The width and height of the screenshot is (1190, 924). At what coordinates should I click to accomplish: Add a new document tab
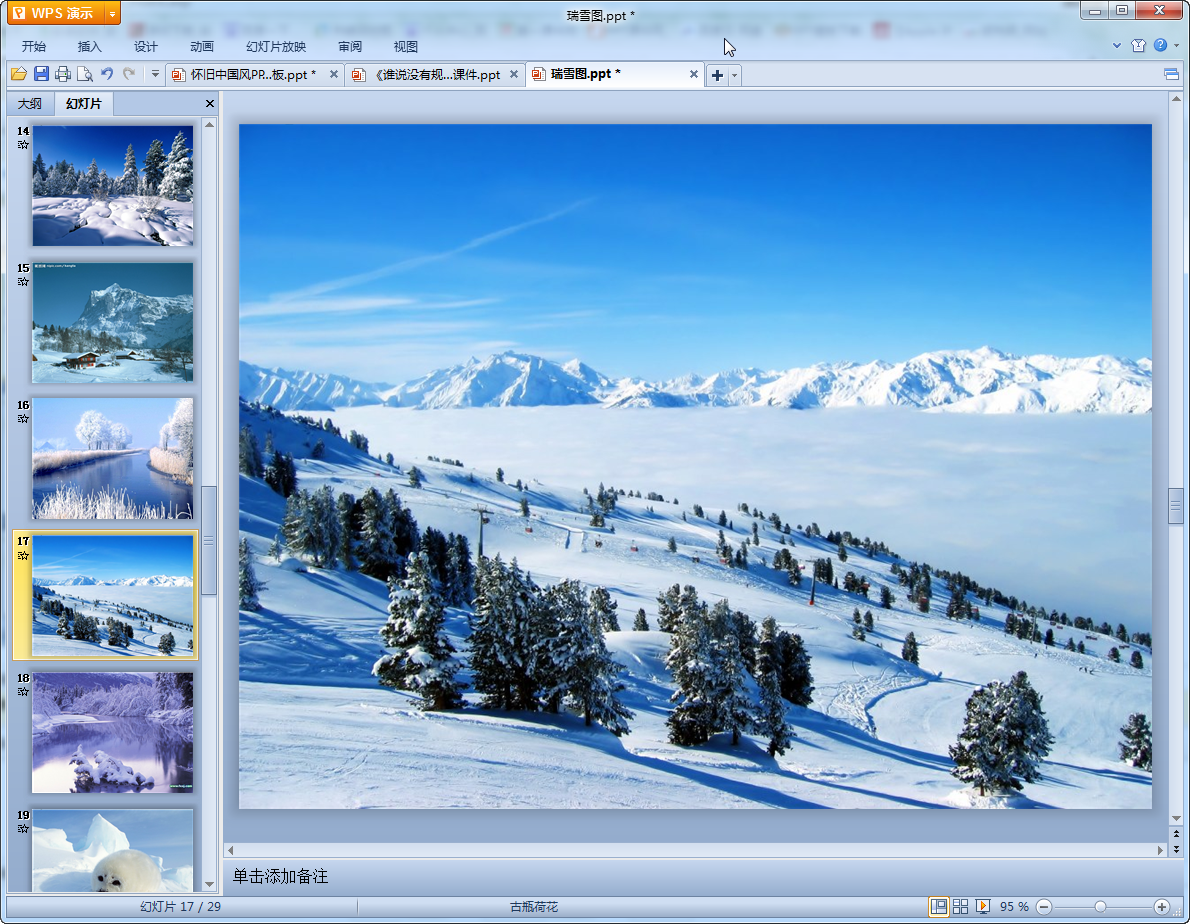click(717, 75)
